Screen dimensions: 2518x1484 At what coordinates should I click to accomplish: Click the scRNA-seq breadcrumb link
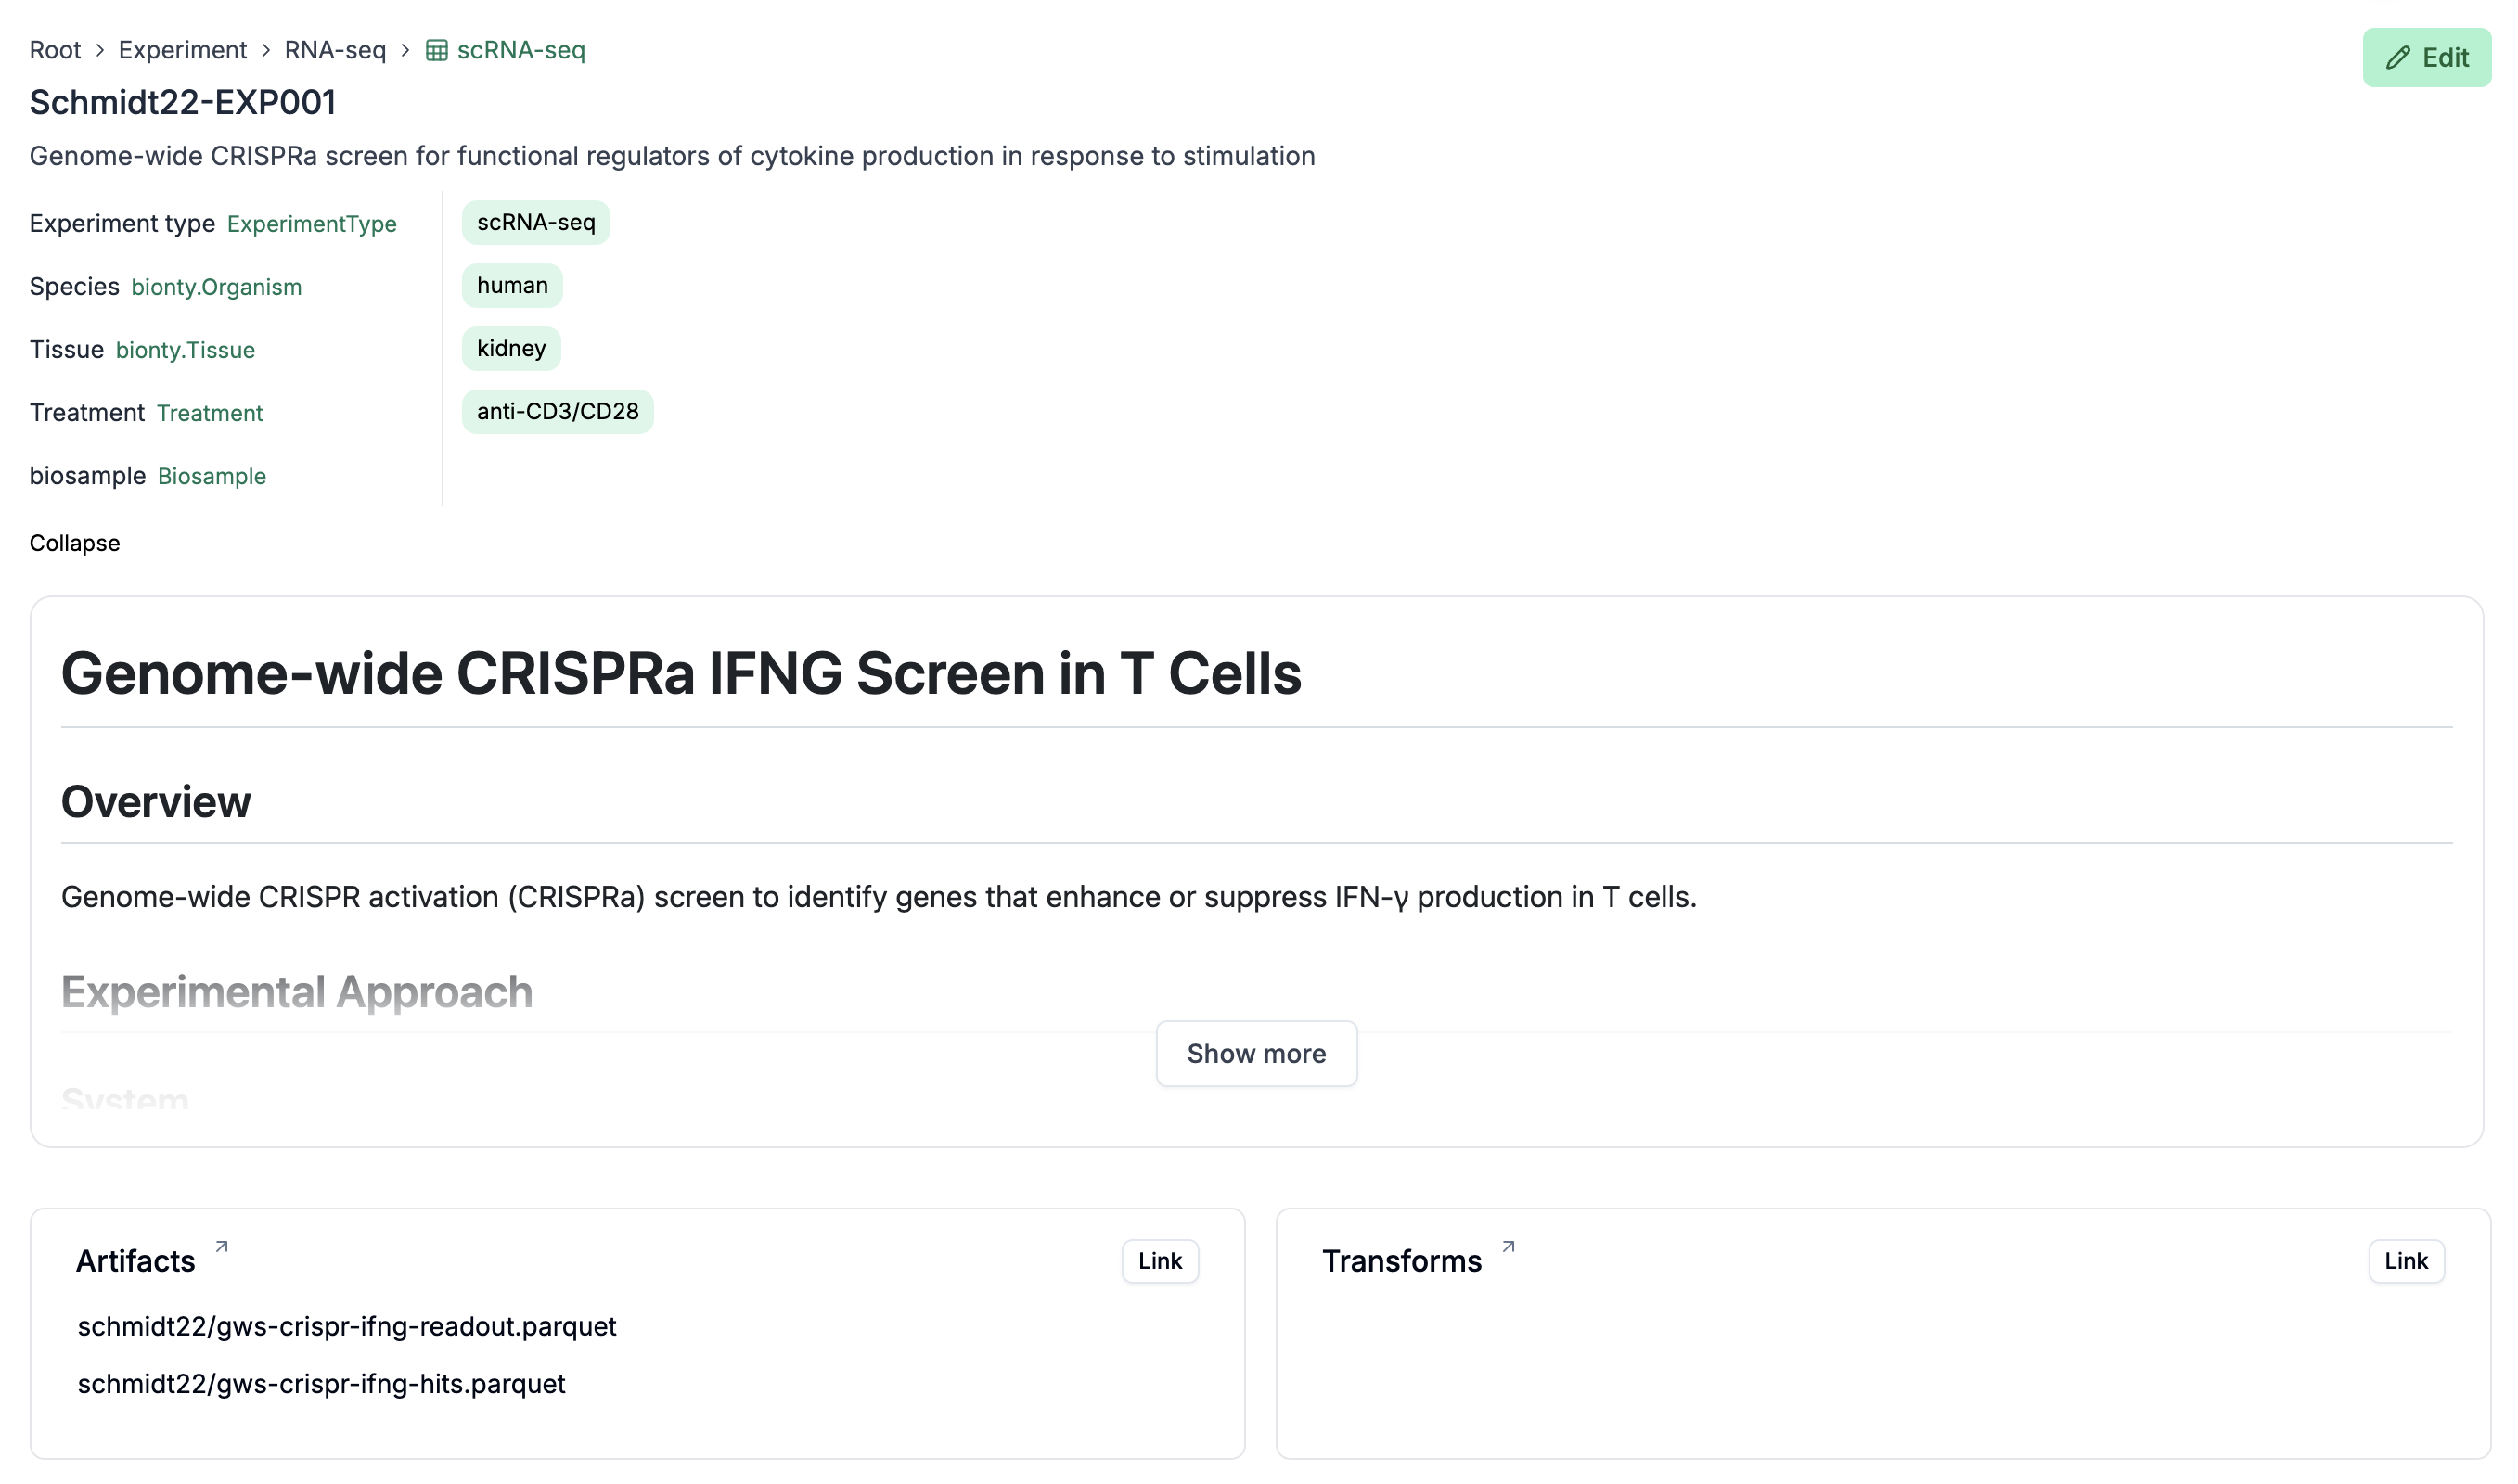point(521,50)
